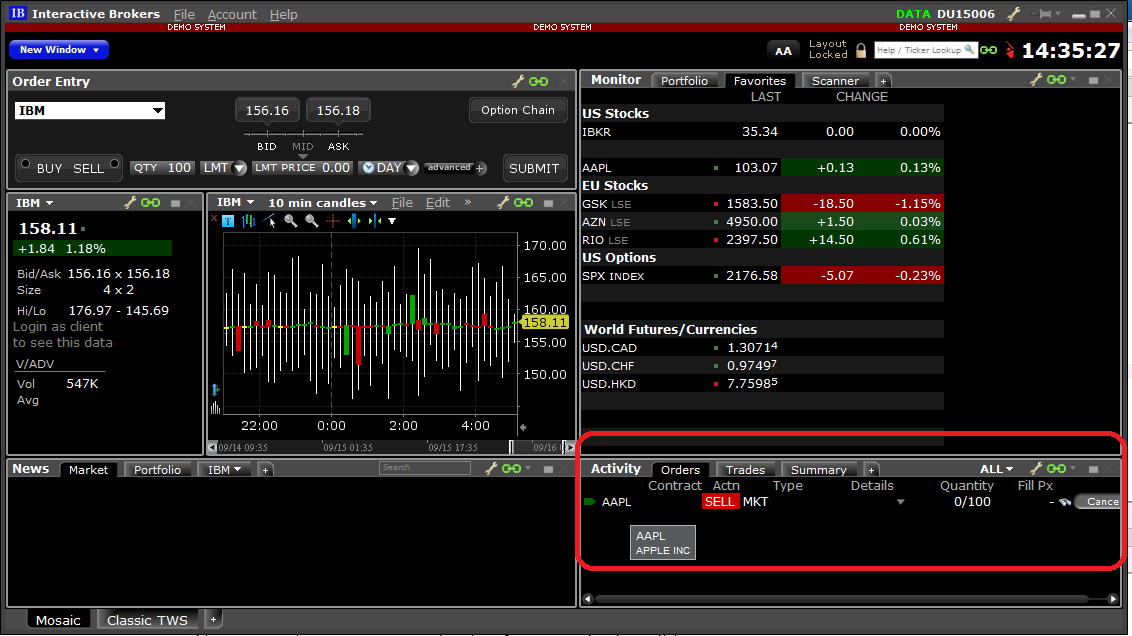Click the SUBMIT order button

pos(534,168)
